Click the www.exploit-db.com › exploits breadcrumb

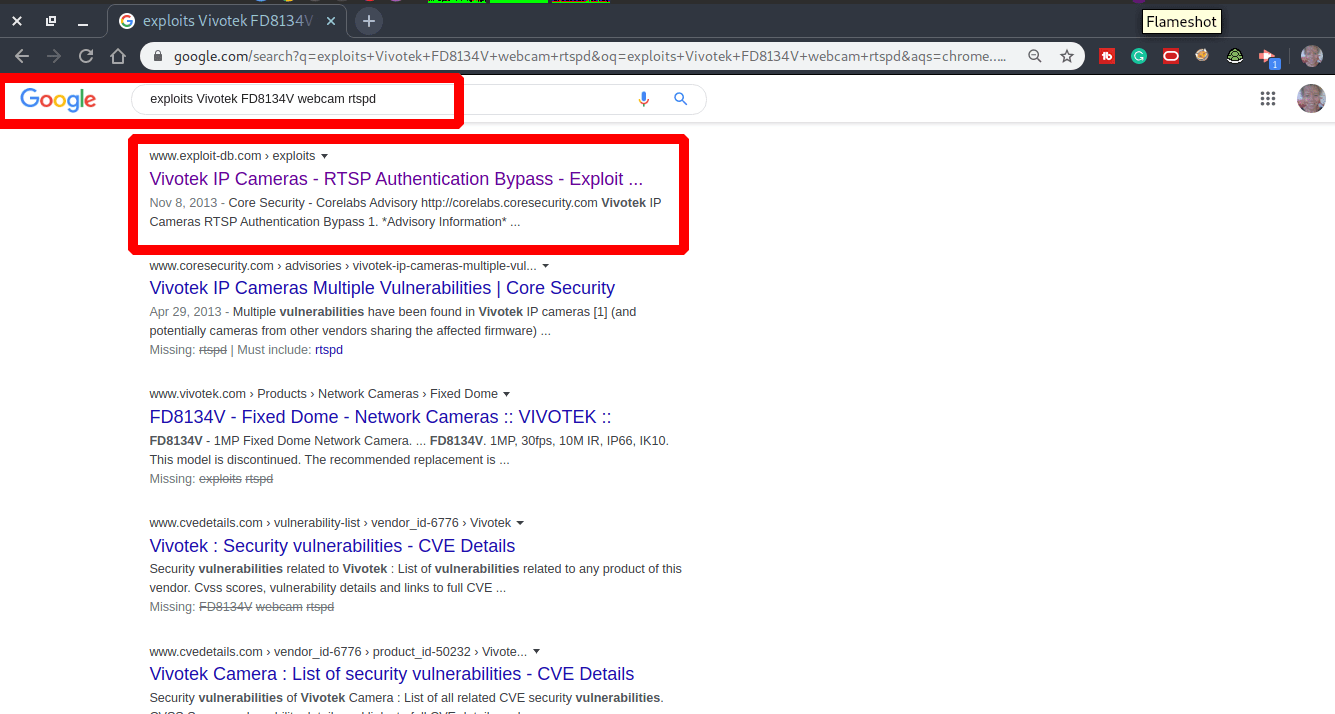pyautogui.click(x=232, y=156)
